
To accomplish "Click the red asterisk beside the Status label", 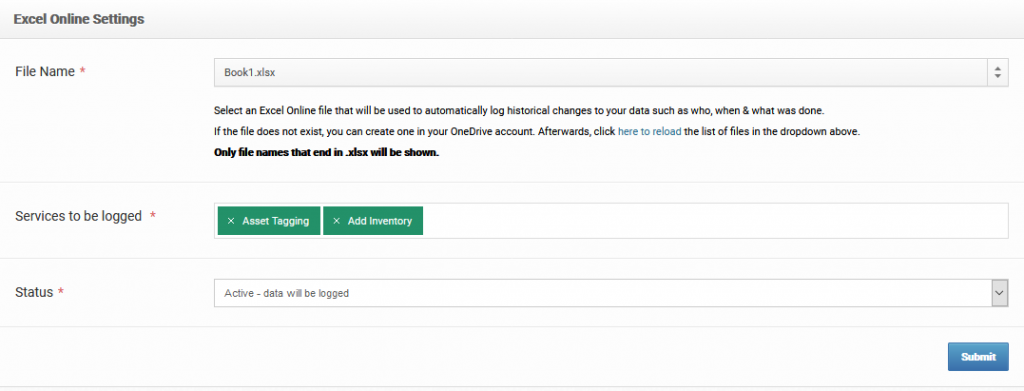I will (x=61, y=291).
